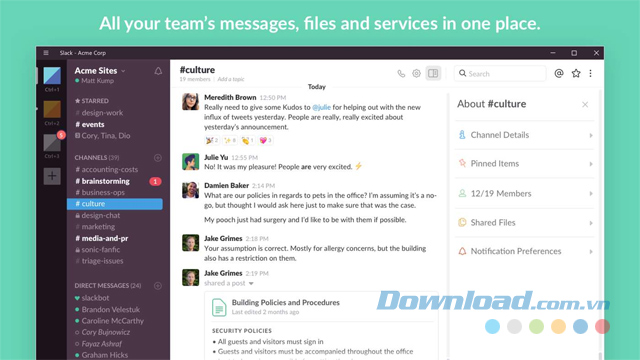Click Damien Baker's avatar
The image size is (640, 360).
click(191, 190)
